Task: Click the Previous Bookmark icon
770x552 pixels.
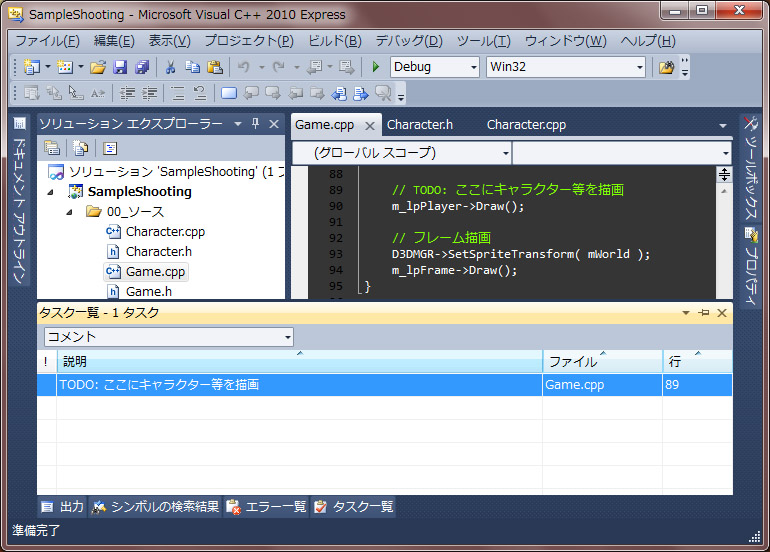Action: 251,93
